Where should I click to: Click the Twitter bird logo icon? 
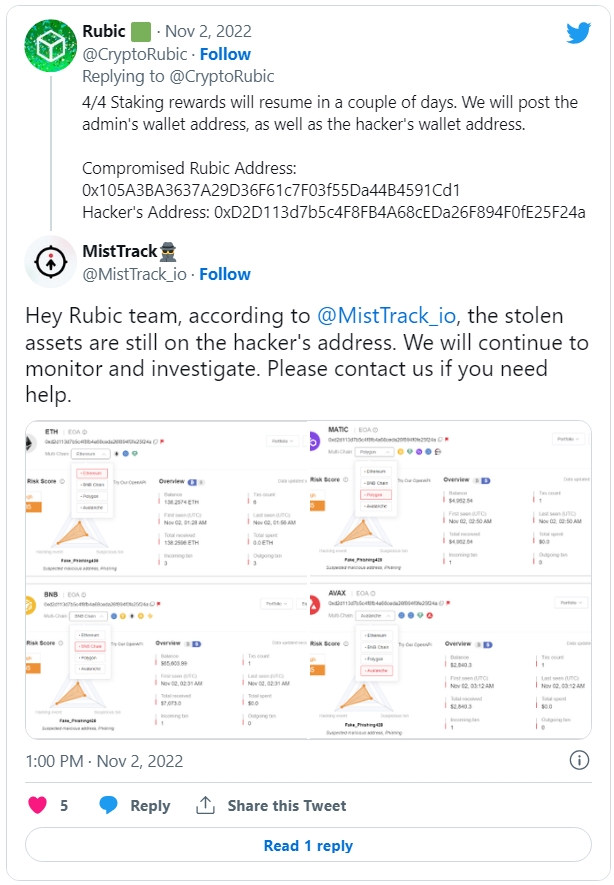pos(578,33)
